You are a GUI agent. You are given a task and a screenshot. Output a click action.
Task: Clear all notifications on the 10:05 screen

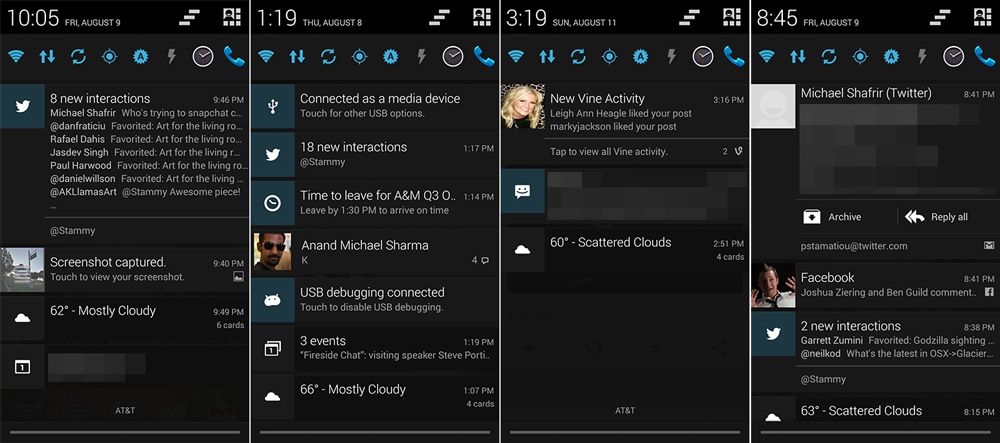189,18
